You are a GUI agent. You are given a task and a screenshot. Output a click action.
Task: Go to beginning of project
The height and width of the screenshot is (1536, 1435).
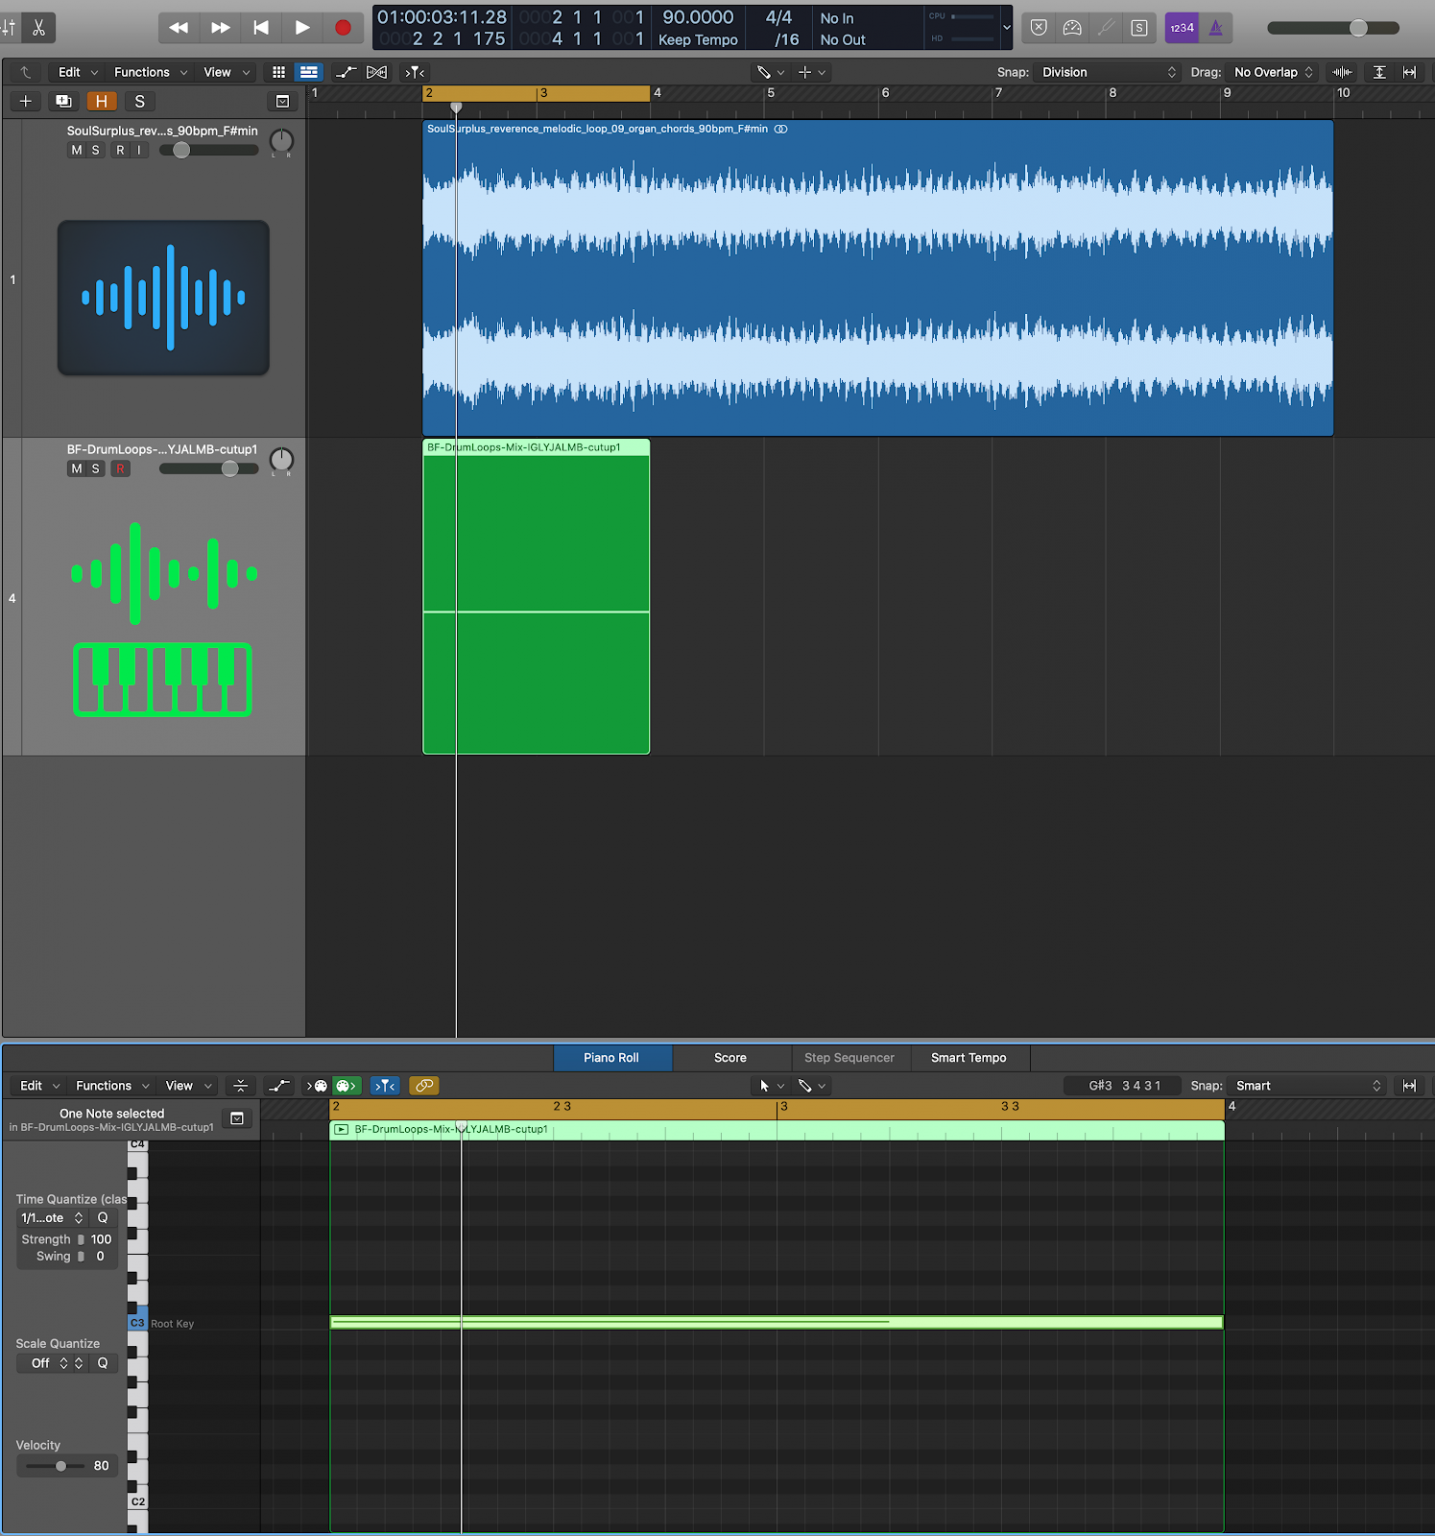tap(261, 28)
